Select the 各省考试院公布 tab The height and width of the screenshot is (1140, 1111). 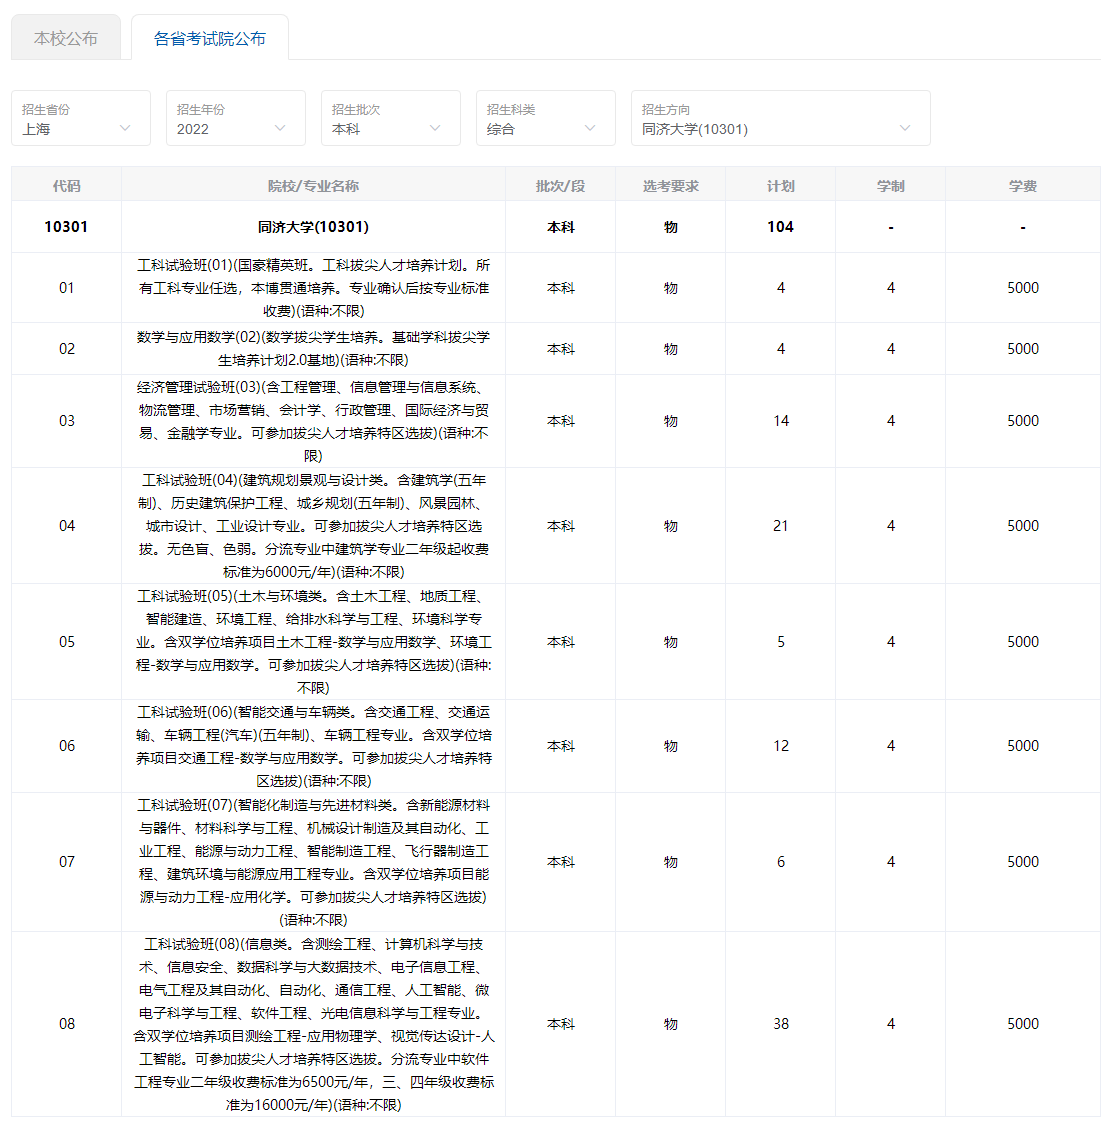pos(210,38)
